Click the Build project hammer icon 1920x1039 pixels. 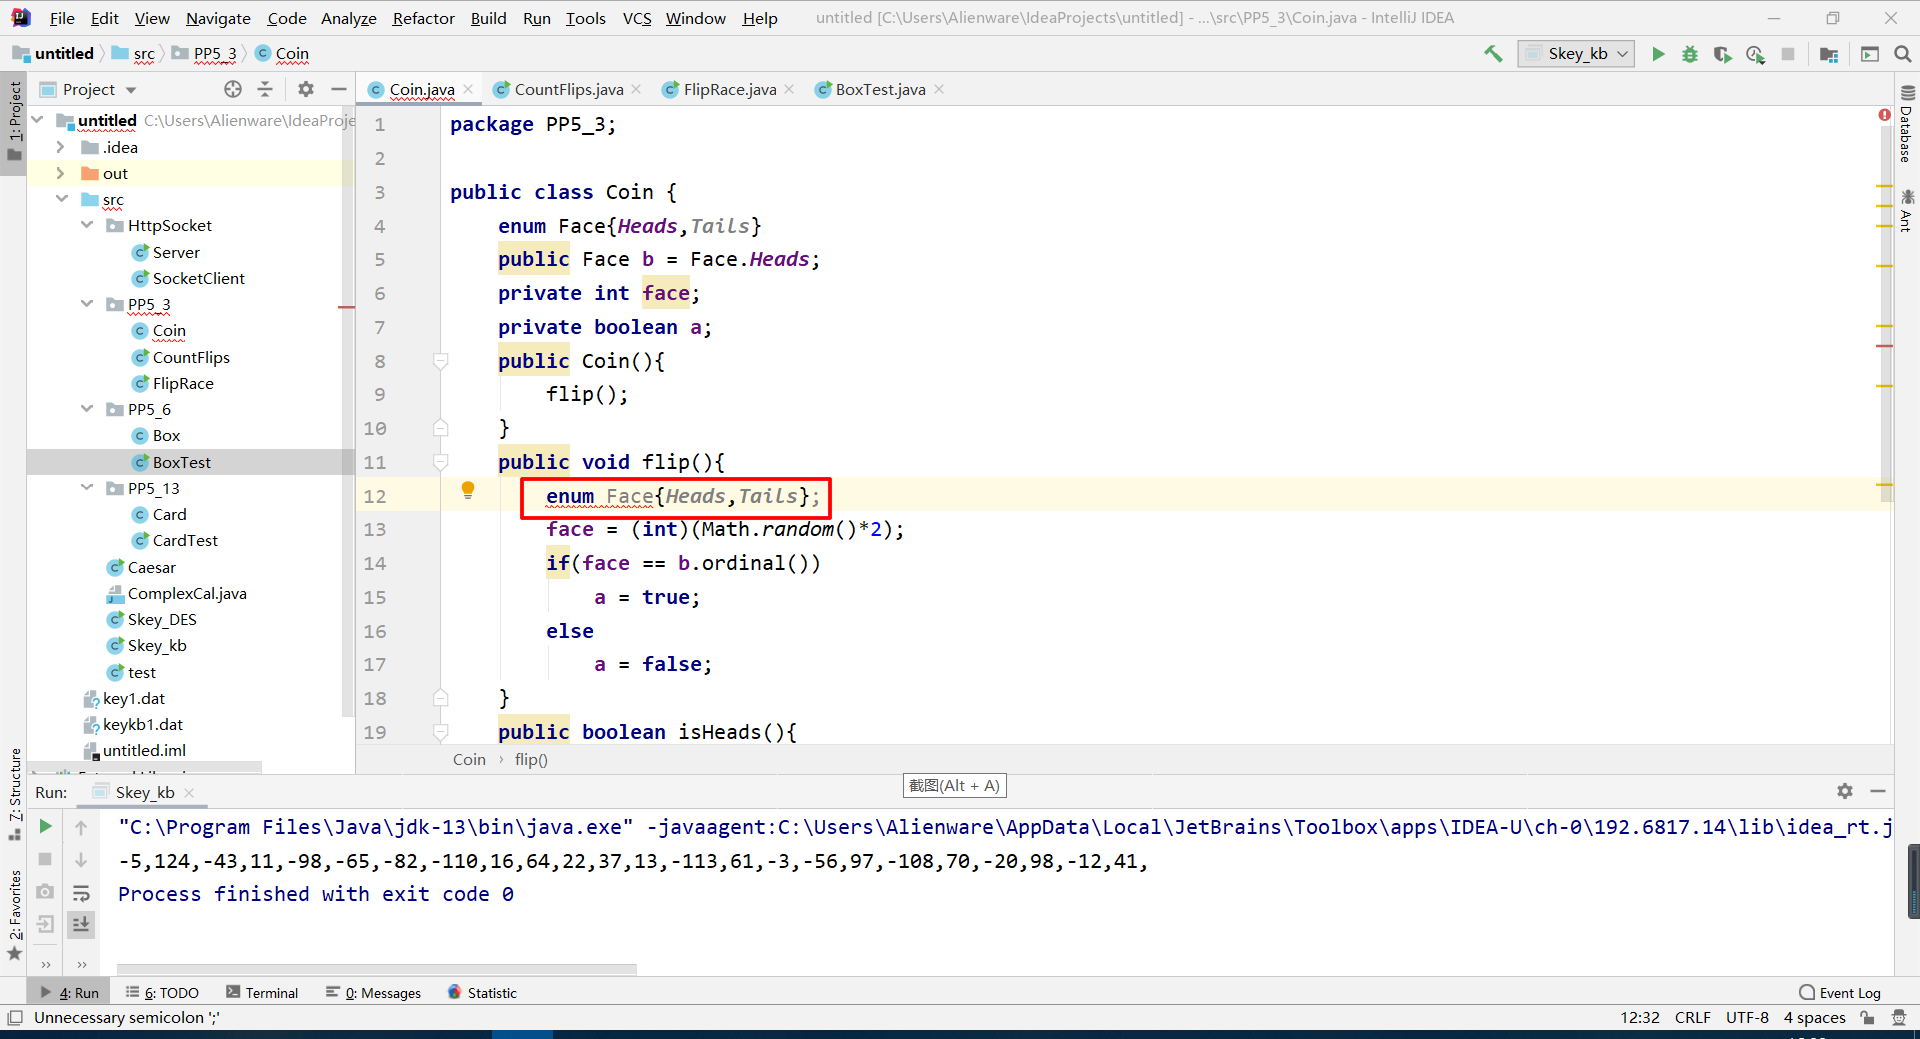pos(1493,54)
